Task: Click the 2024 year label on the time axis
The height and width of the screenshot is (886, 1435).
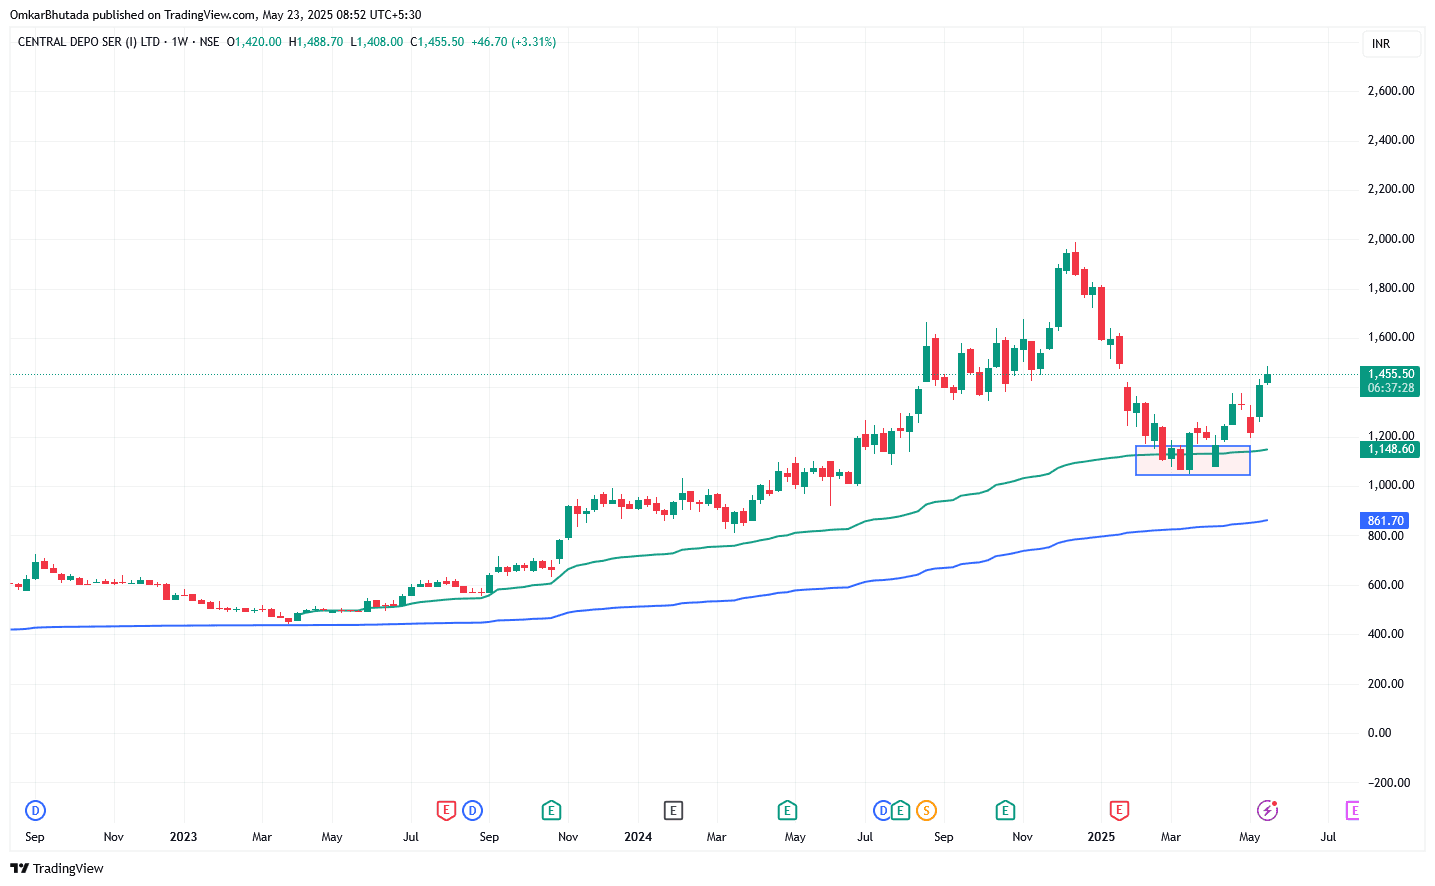Action: [x=638, y=837]
